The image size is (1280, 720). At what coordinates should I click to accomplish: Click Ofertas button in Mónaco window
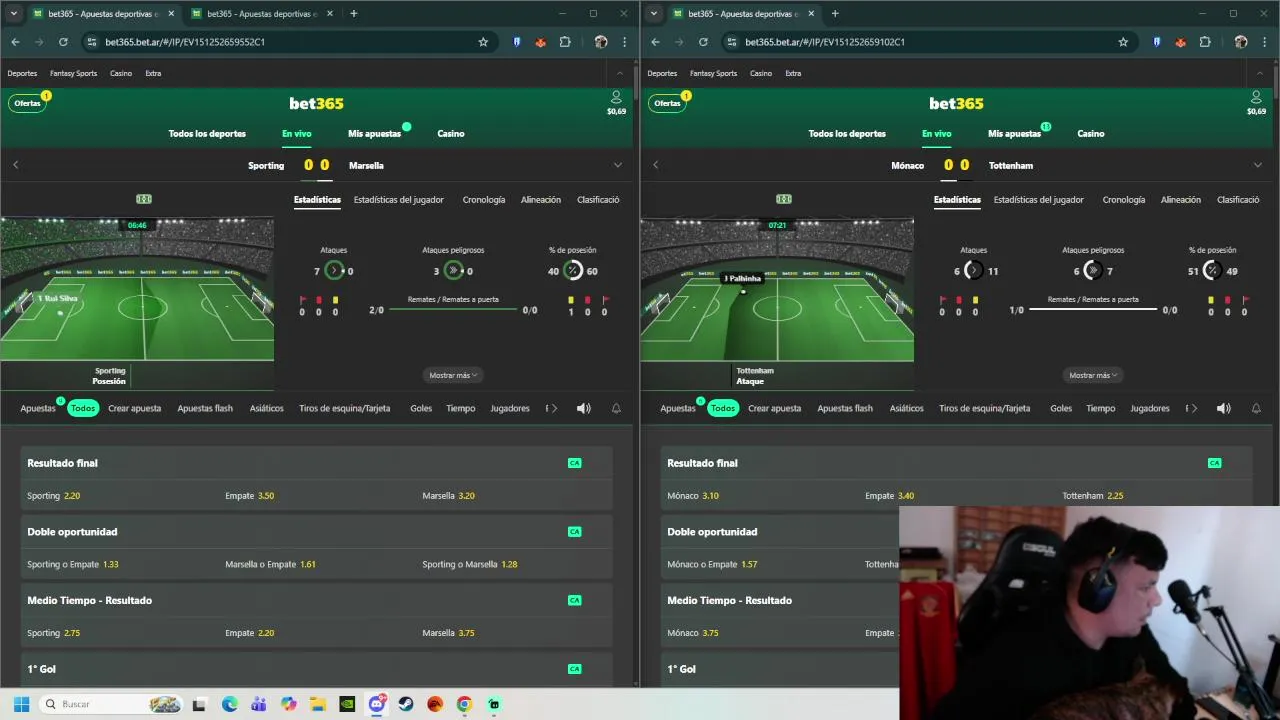[667, 103]
